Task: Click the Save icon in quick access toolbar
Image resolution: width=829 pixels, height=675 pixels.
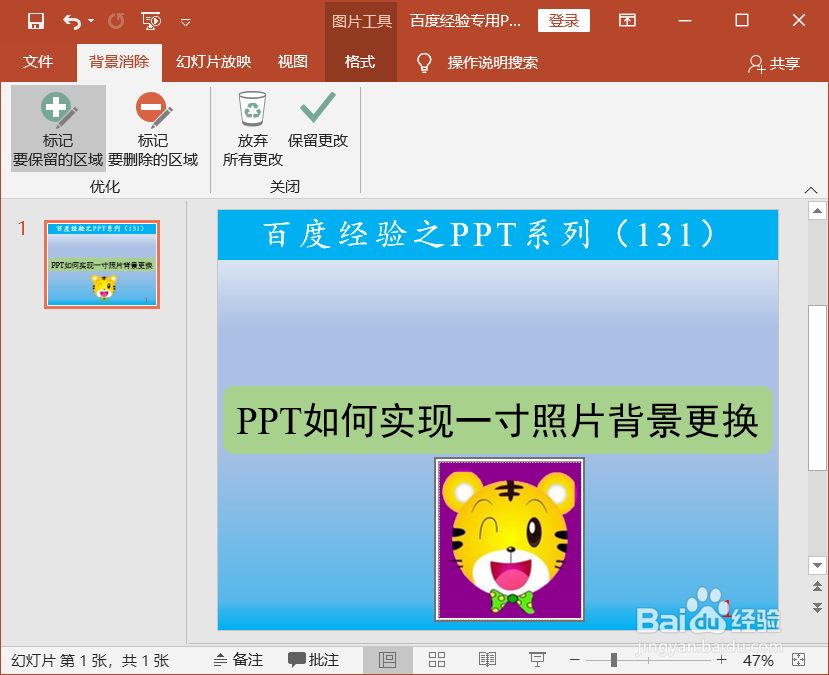Action: click(x=35, y=21)
